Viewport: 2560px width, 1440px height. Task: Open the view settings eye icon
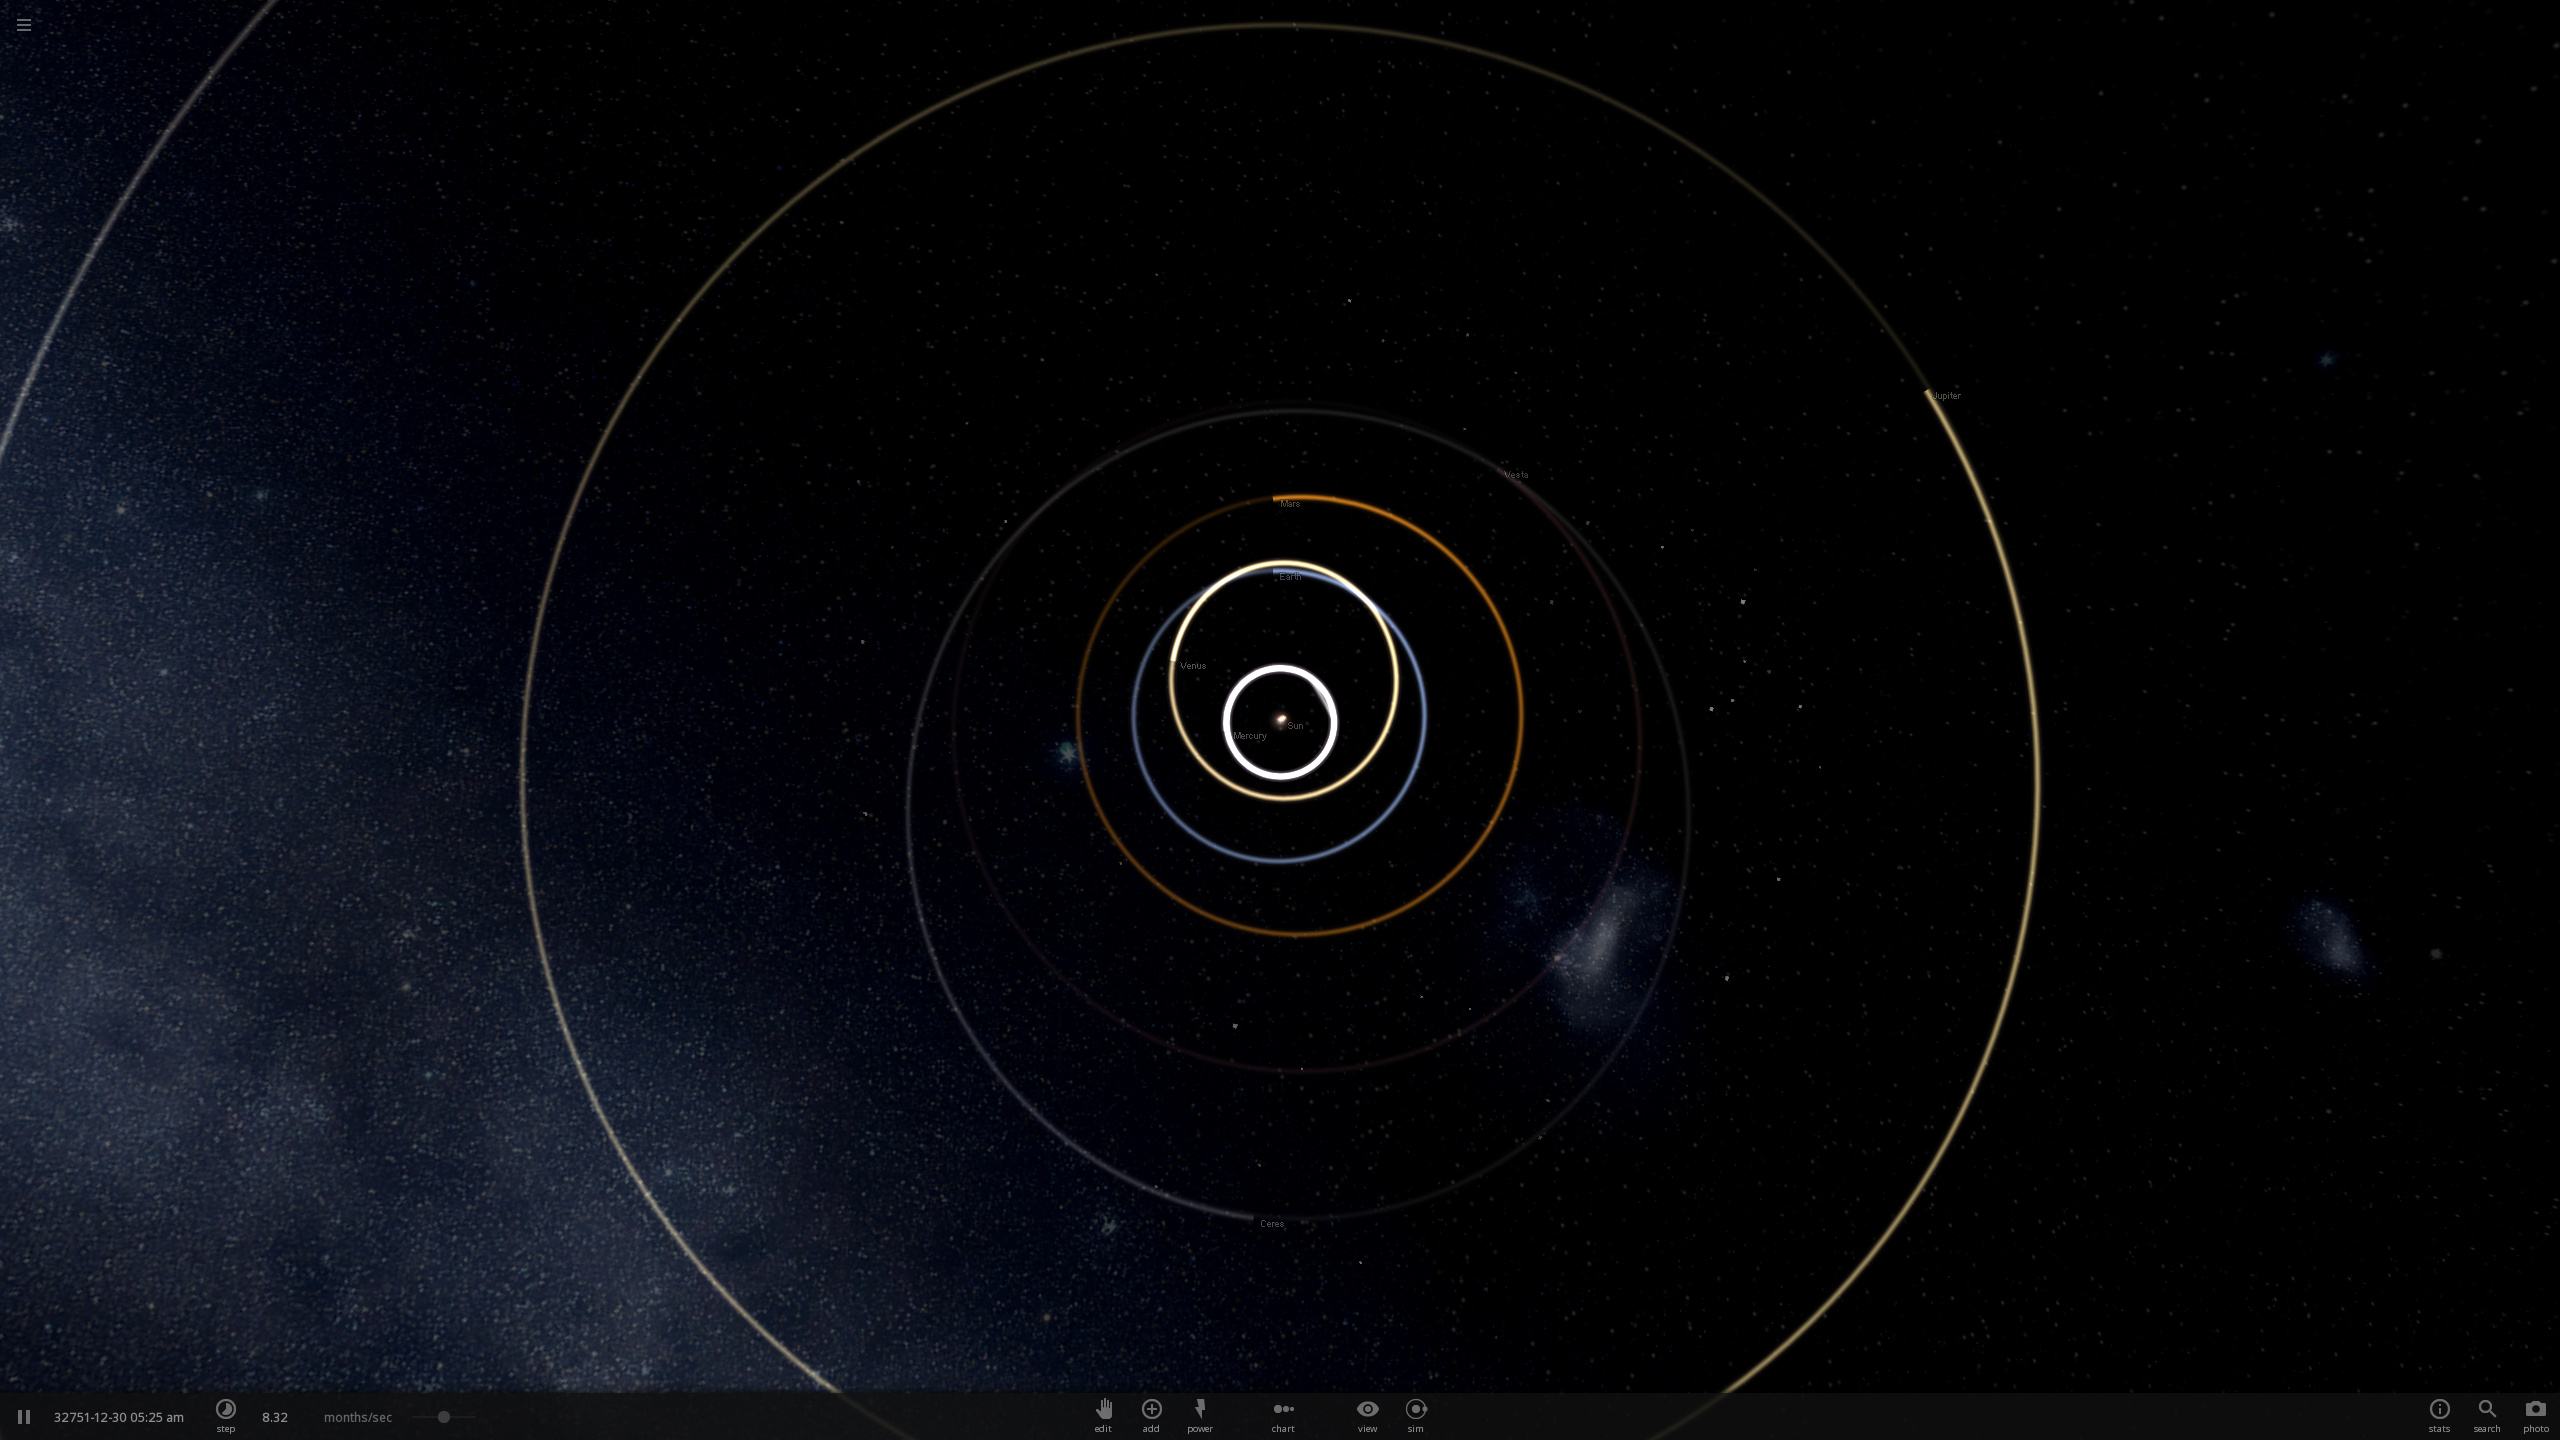coord(1367,1410)
